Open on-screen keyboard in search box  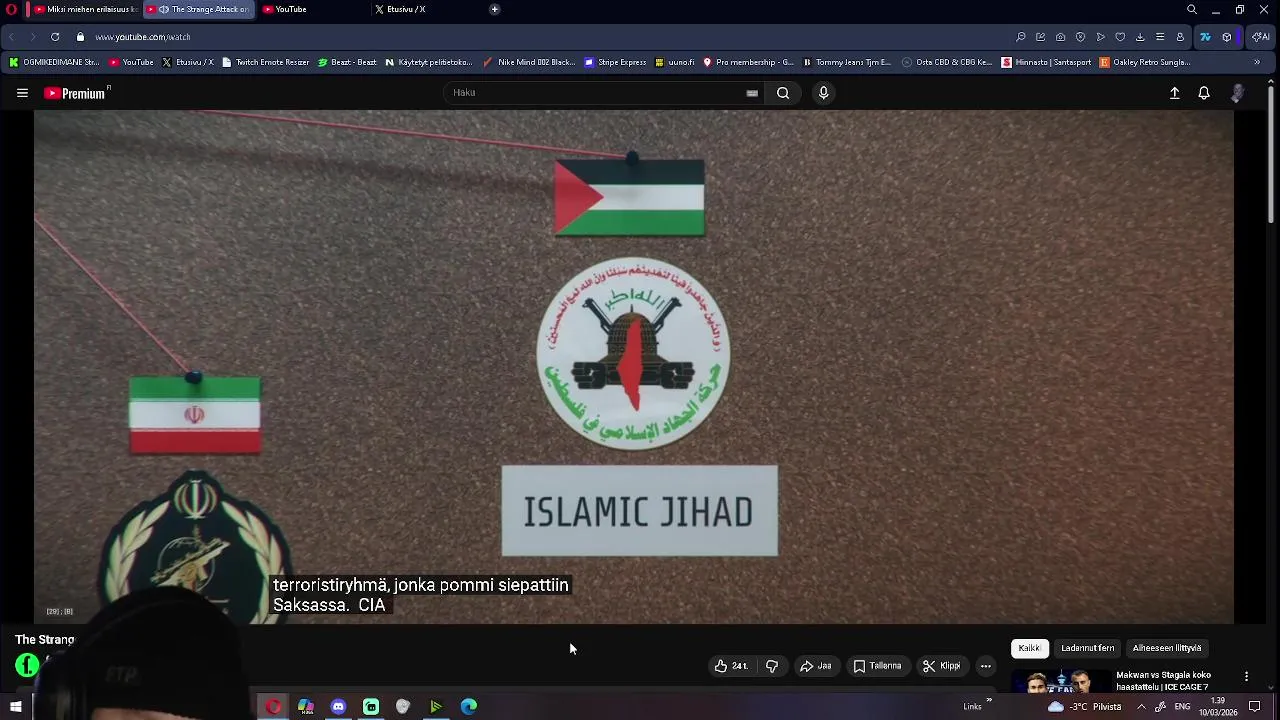click(x=752, y=93)
